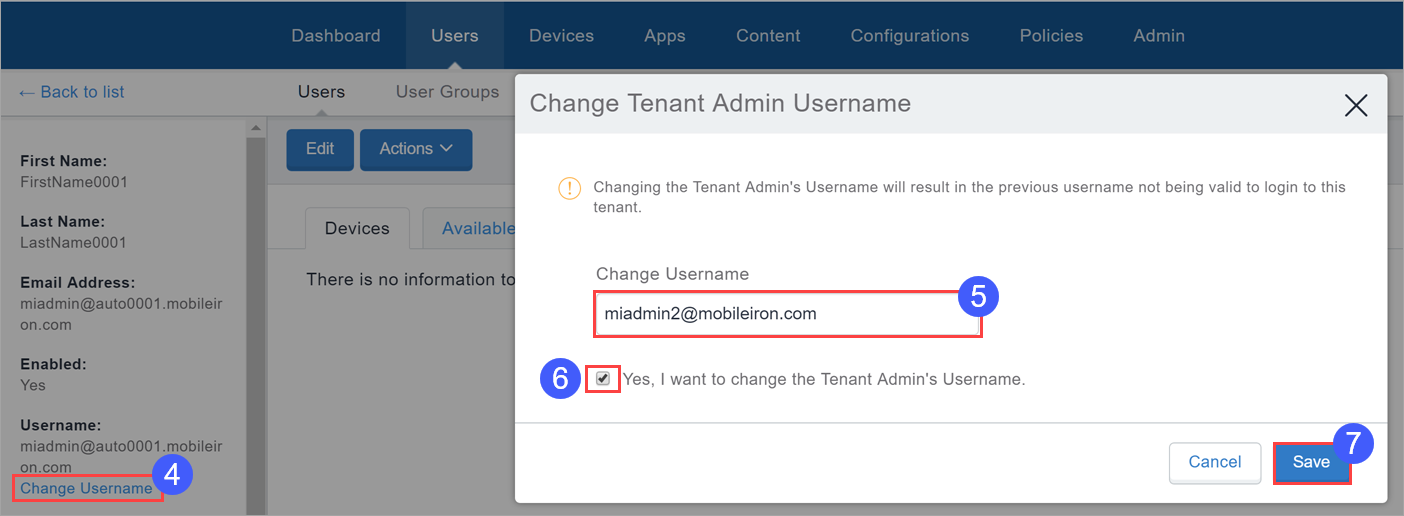This screenshot has height=516, width=1404.
Task: Open the Actions dropdown menu
Action: (x=415, y=149)
